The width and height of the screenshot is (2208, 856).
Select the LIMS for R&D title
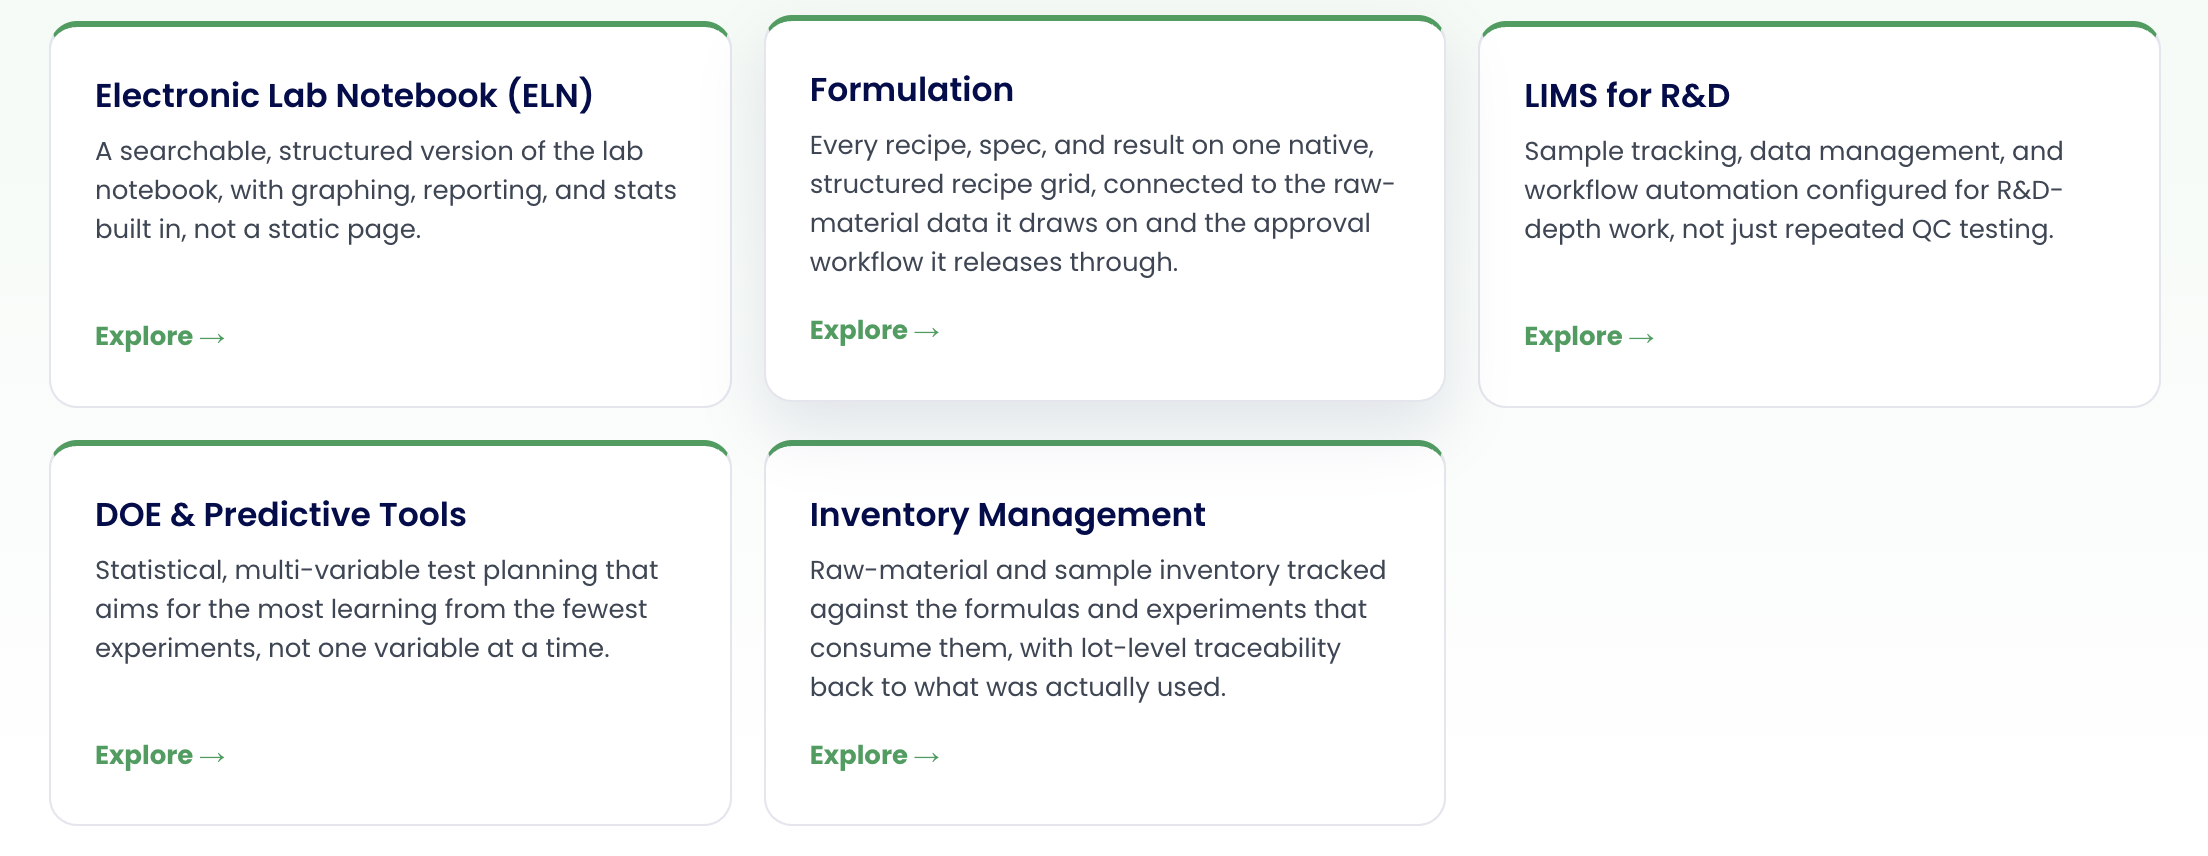point(1627,96)
